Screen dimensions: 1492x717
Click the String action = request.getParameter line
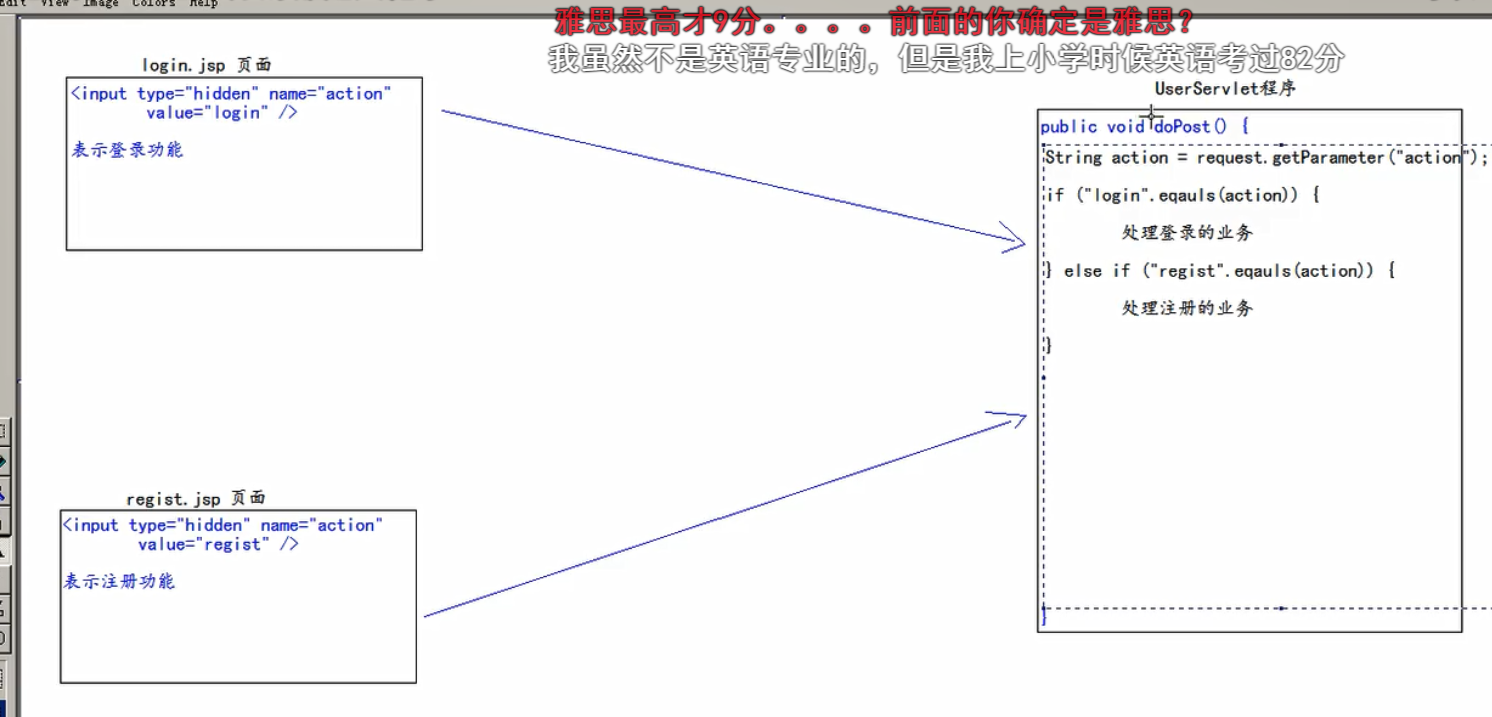click(x=1266, y=158)
